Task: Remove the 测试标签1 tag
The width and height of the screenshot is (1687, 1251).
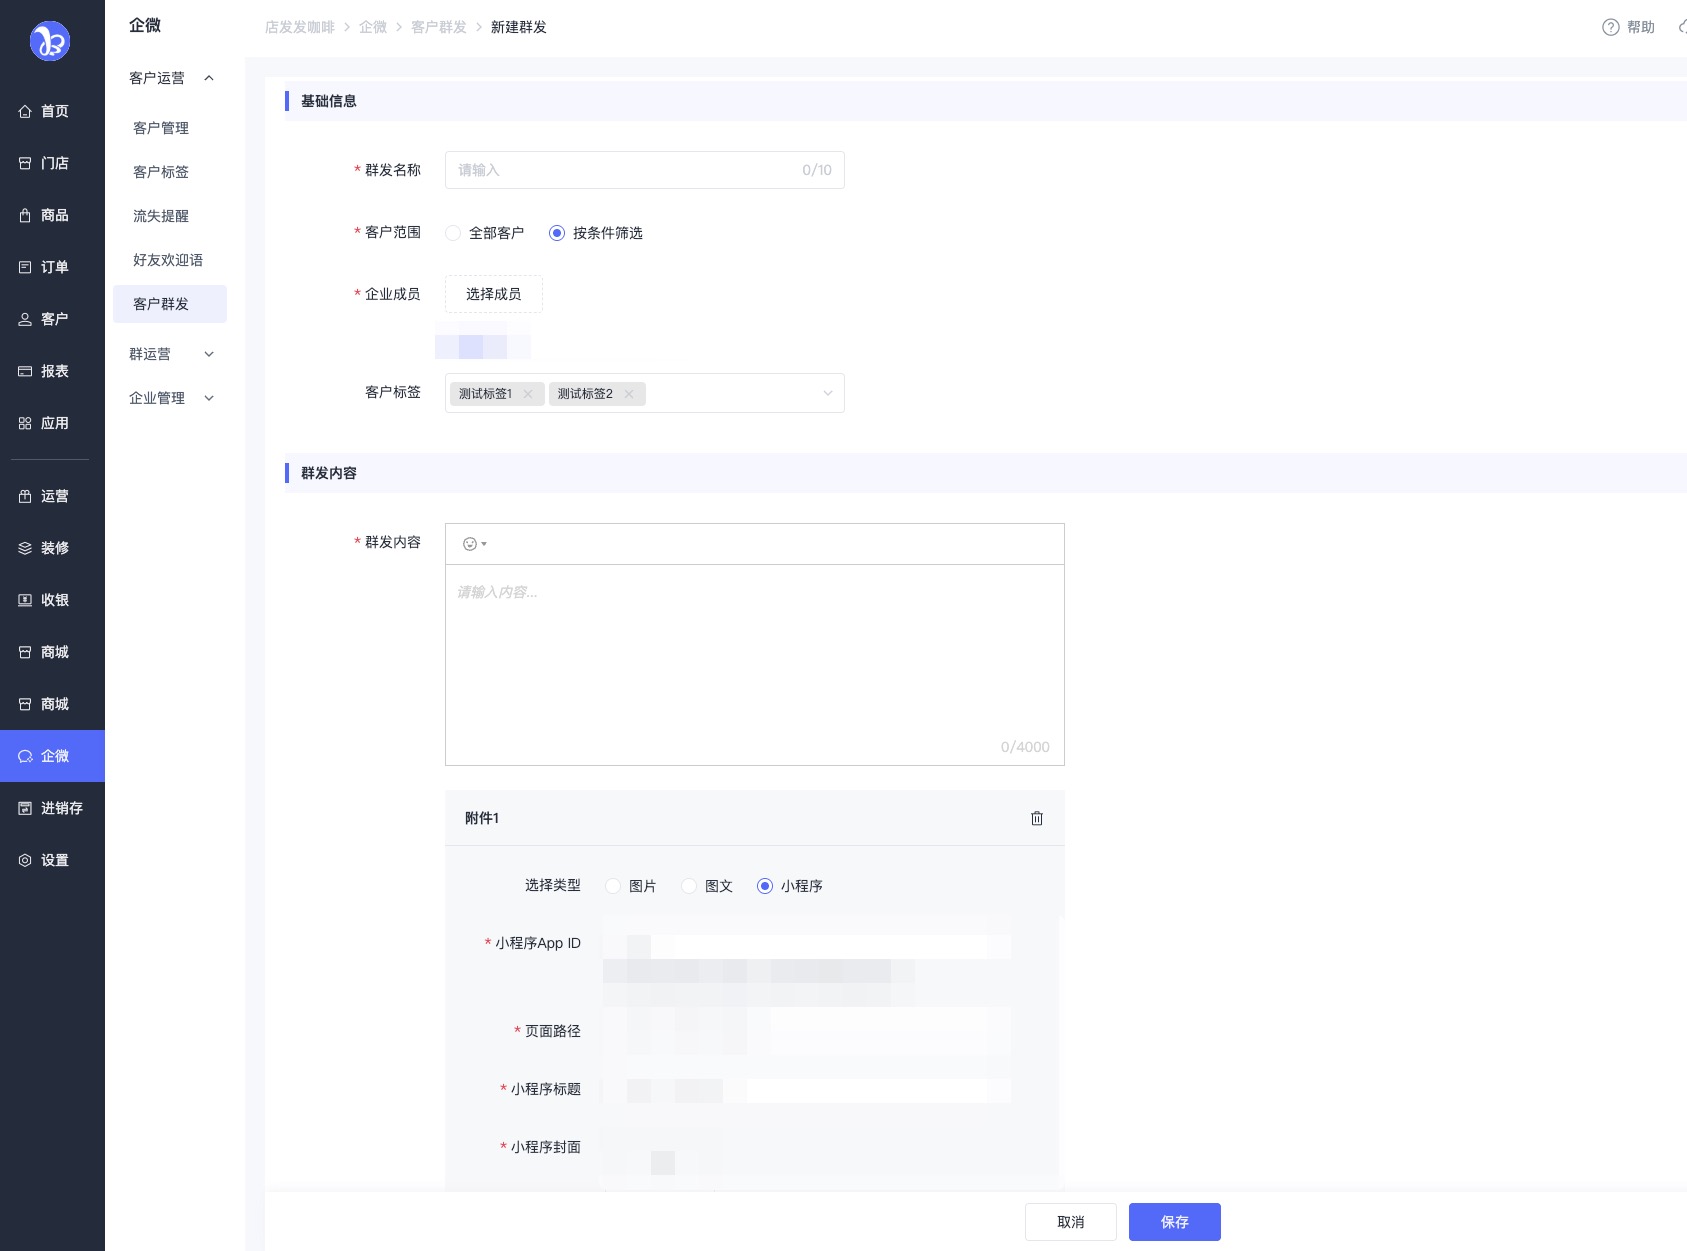Action: (x=528, y=394)
